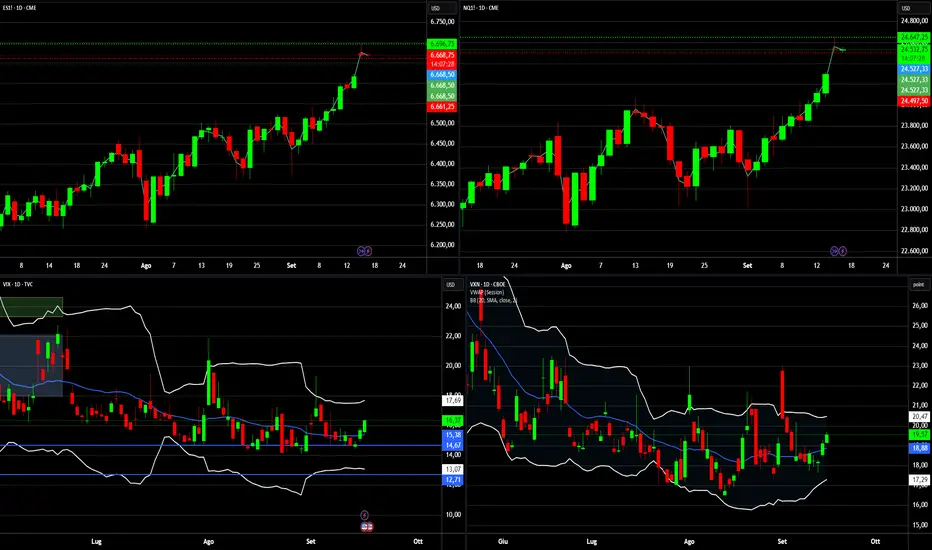932x550 pixels.
Task: Open the NQ1! 1D CME symbol title
Action: pos(480,8)
